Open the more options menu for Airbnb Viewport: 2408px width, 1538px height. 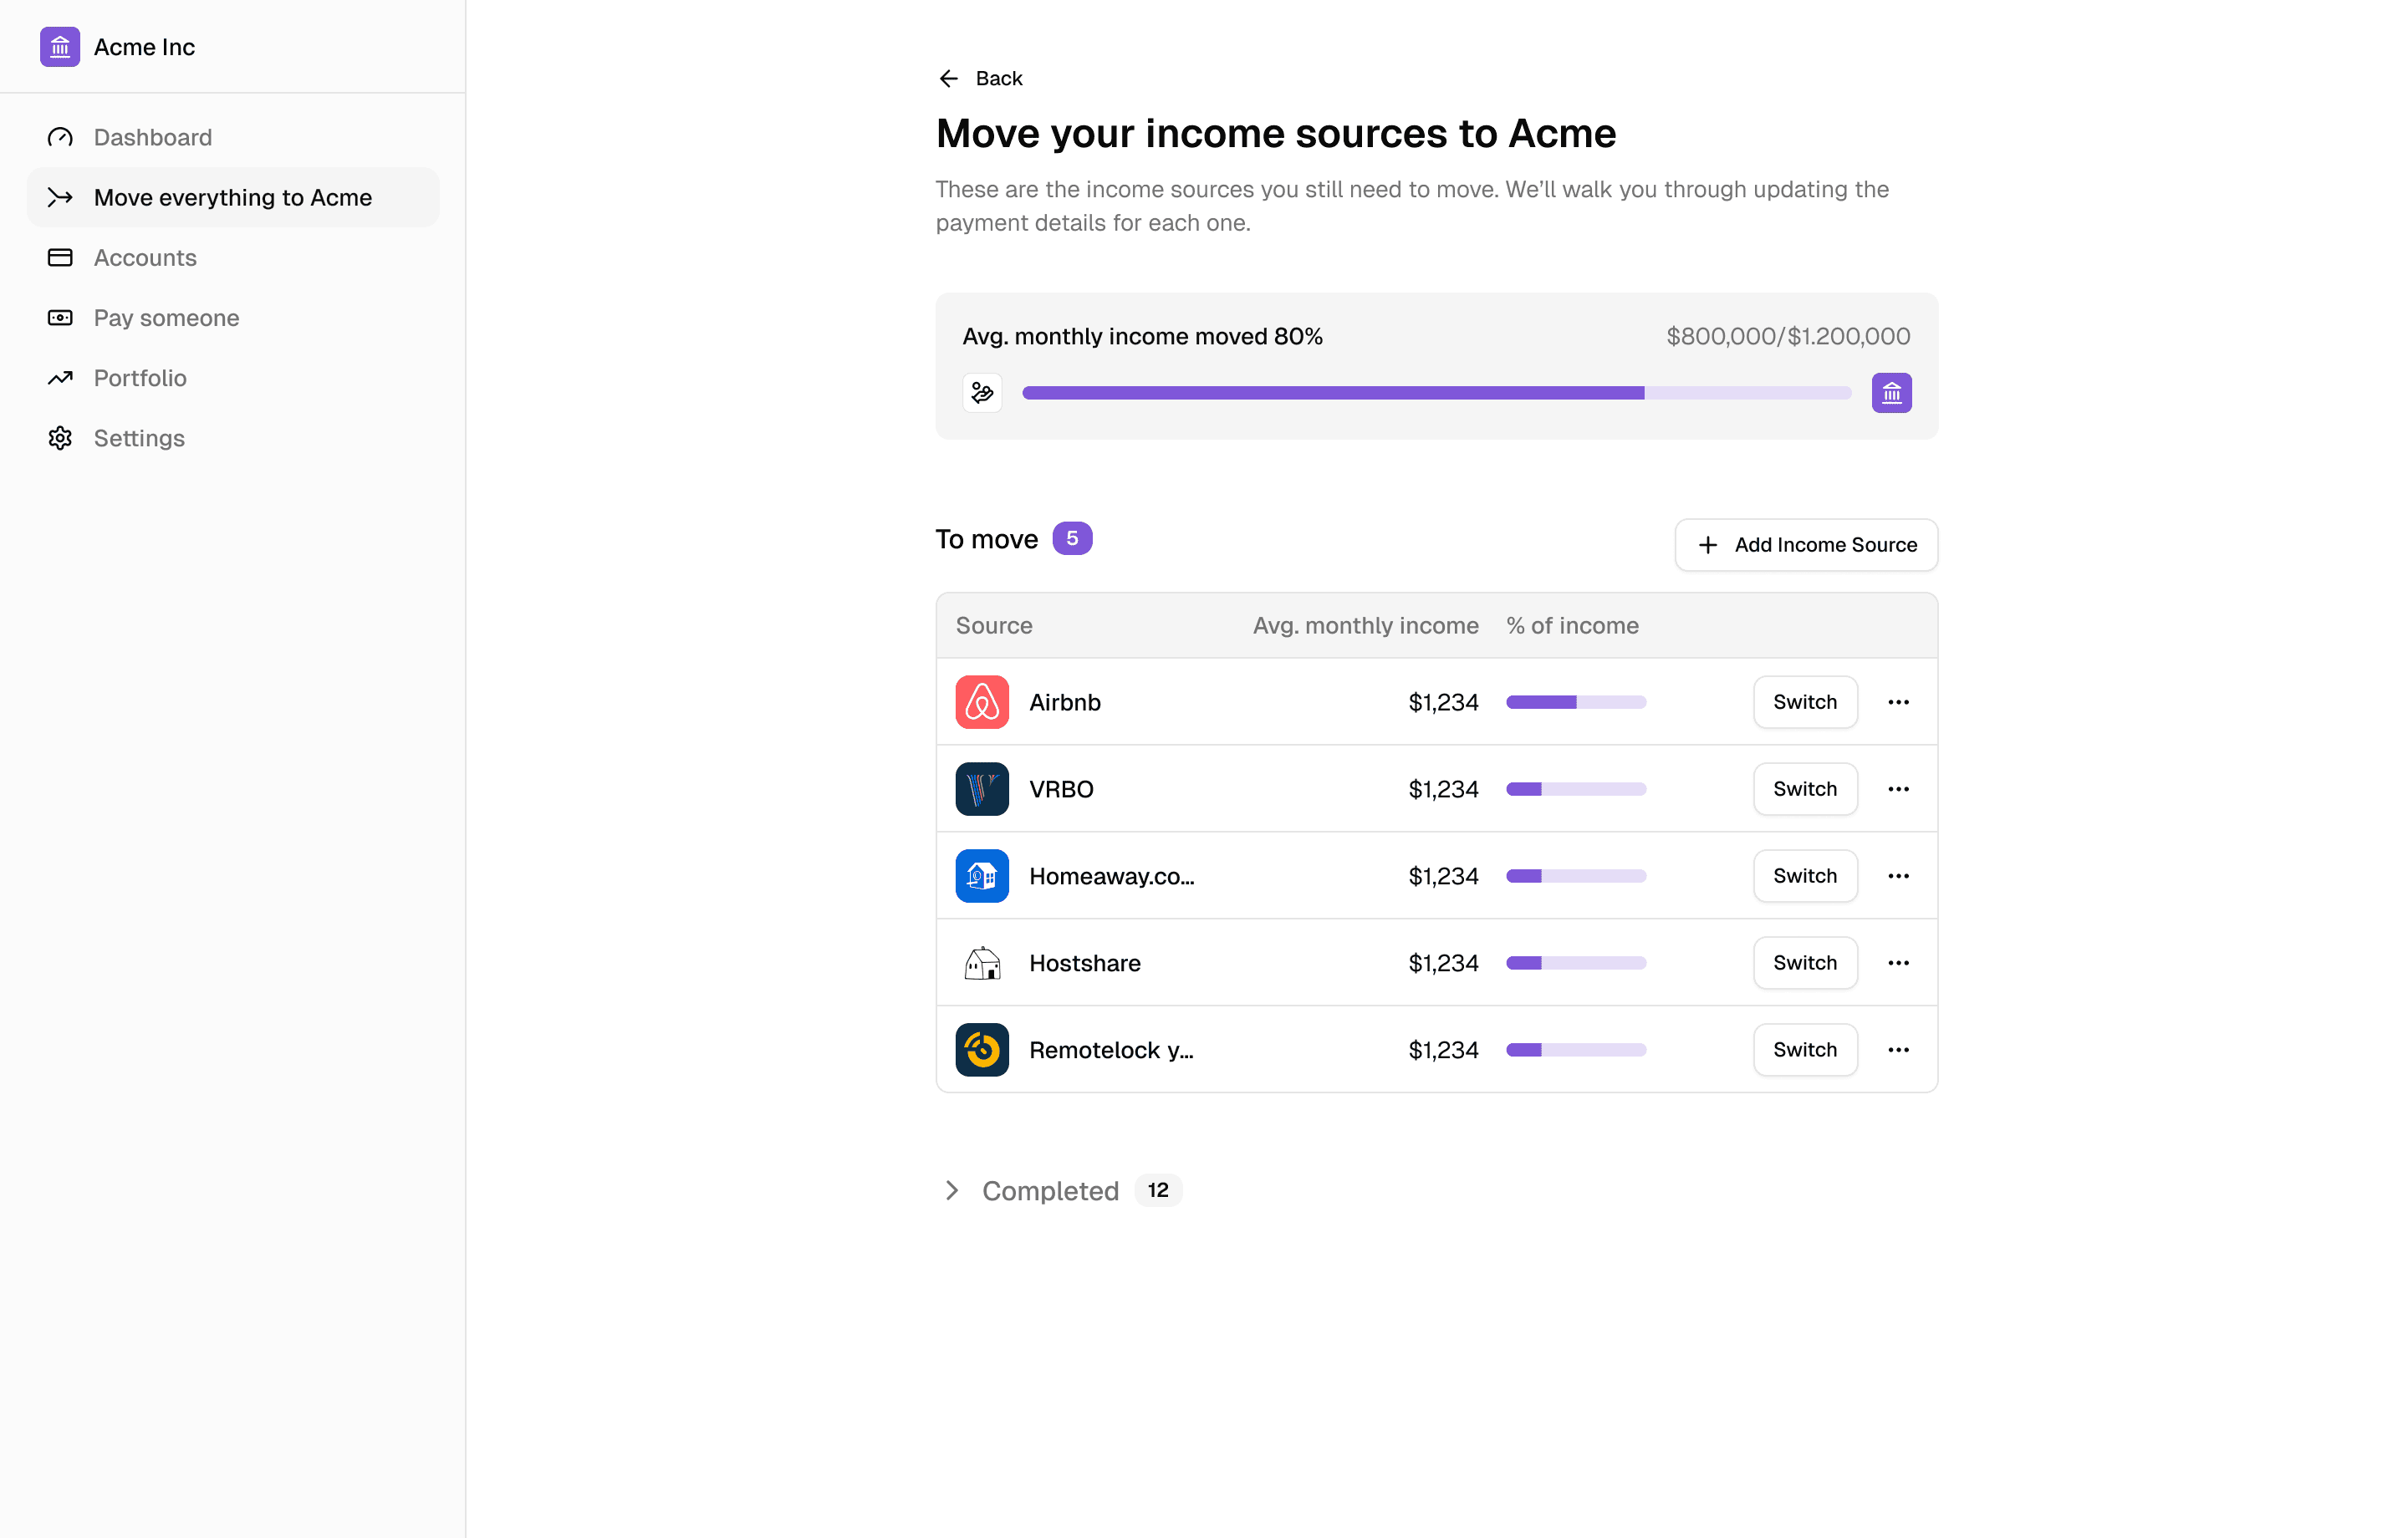(1898, 702)
